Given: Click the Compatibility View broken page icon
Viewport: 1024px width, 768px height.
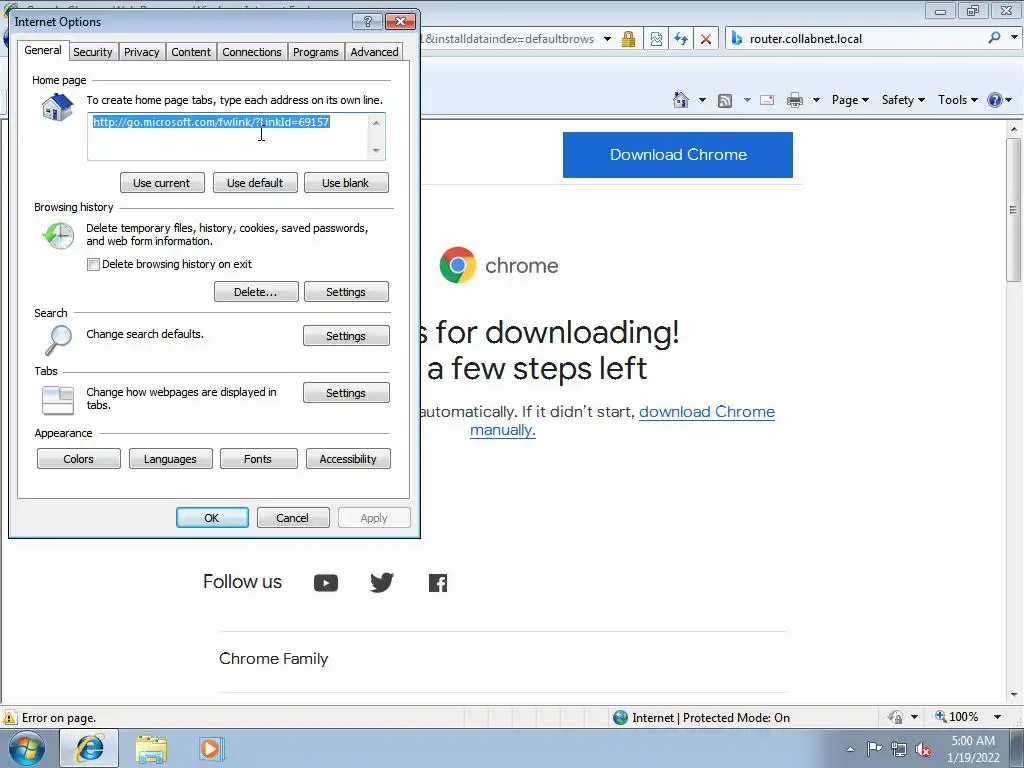Looking at the screenshot, I should coord(656,39).
